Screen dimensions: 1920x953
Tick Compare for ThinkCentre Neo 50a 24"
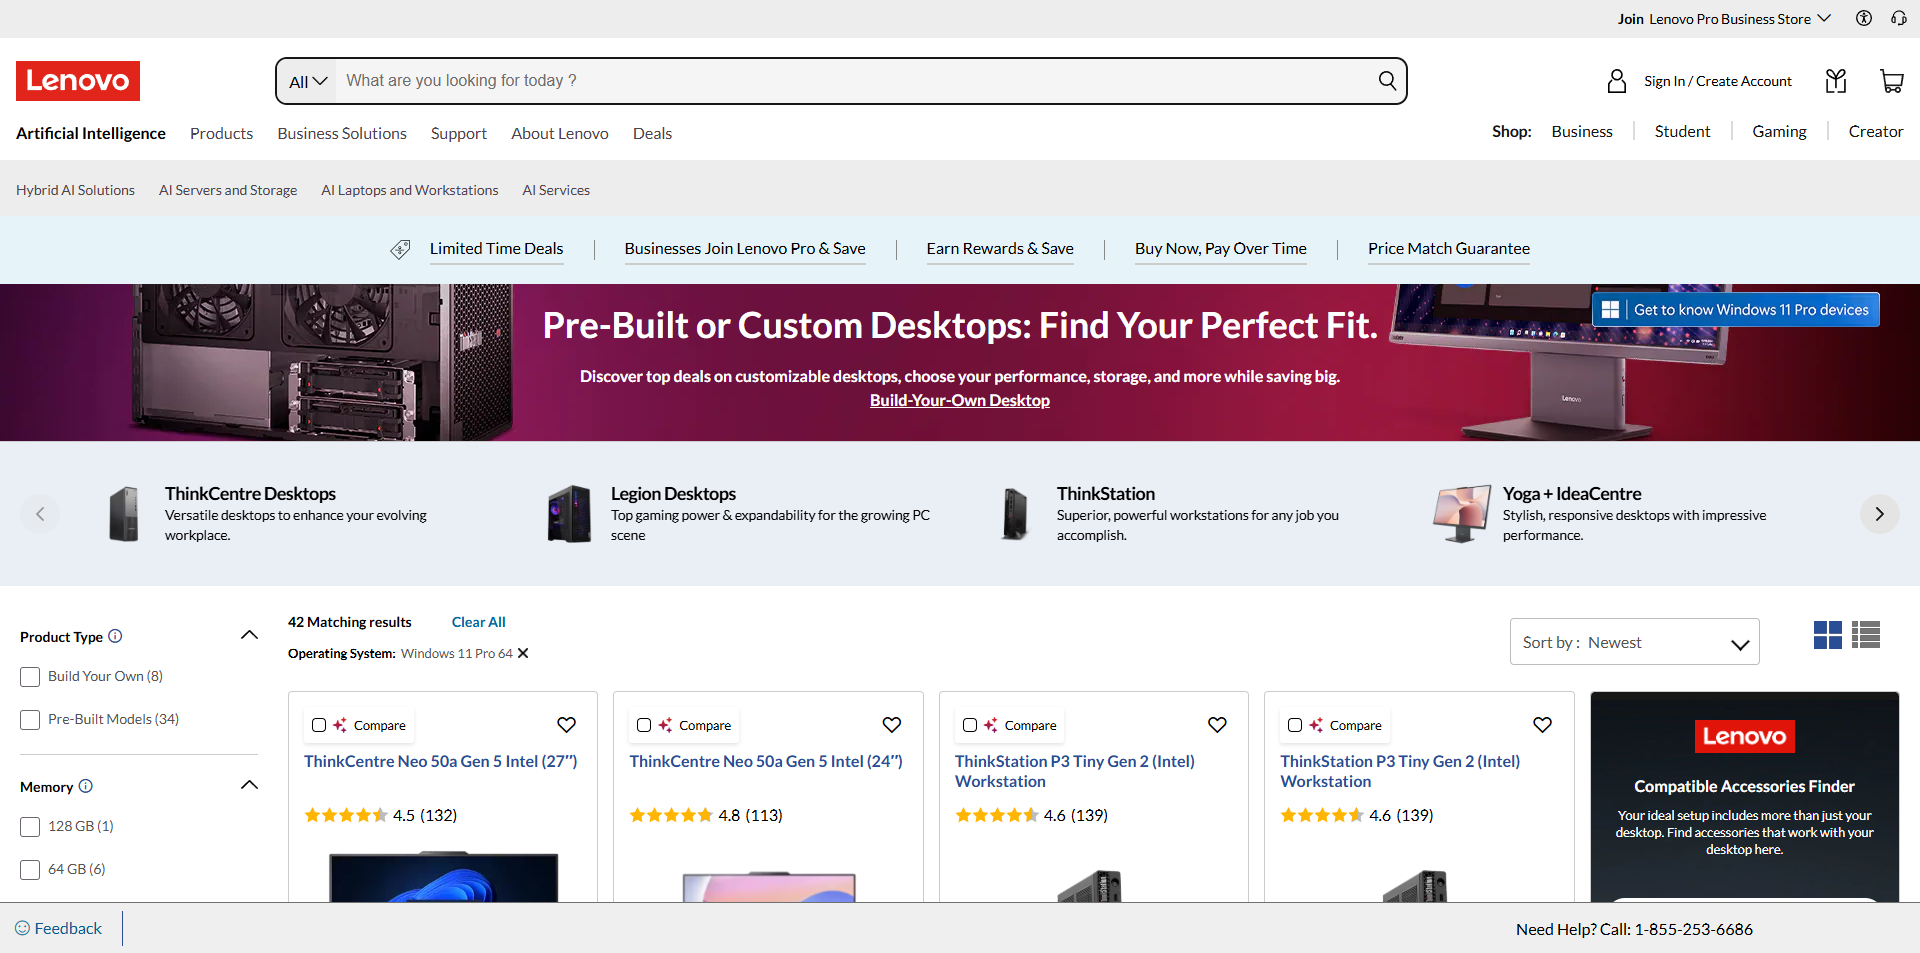(644, 725)
